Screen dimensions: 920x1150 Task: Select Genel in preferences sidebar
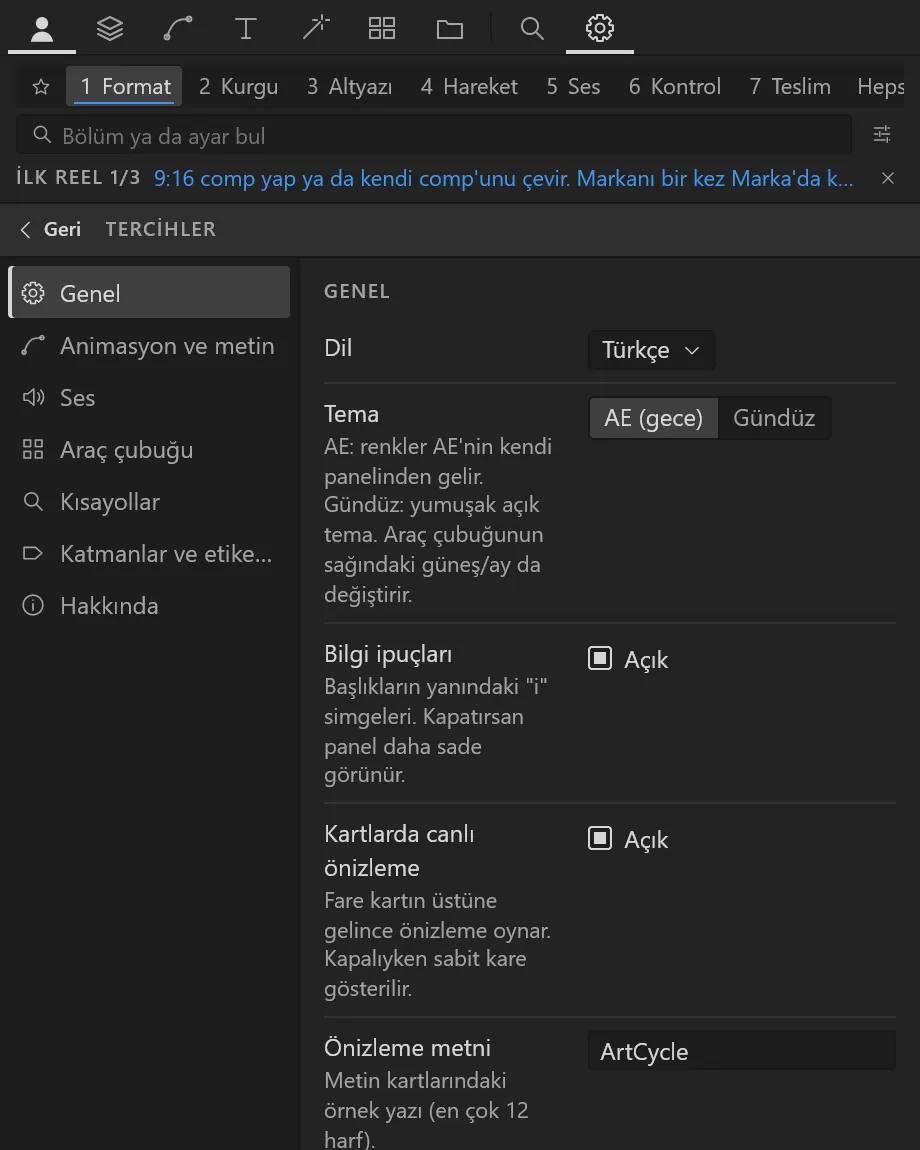point(150,293)
